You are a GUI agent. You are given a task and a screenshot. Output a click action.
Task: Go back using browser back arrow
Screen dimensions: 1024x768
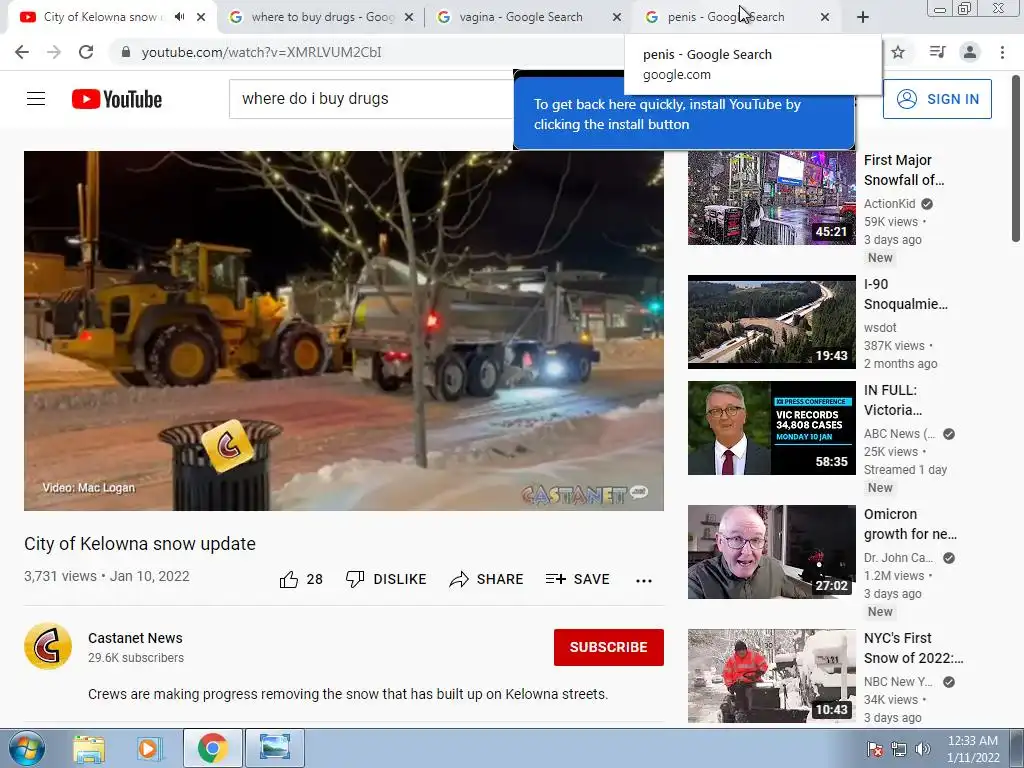(22, 52)
